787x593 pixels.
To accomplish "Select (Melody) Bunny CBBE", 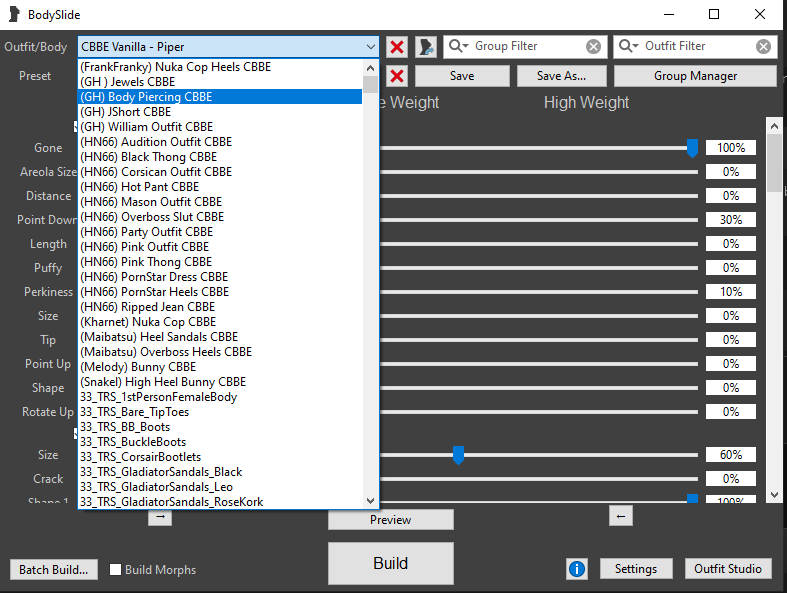I will pos(220,367).
